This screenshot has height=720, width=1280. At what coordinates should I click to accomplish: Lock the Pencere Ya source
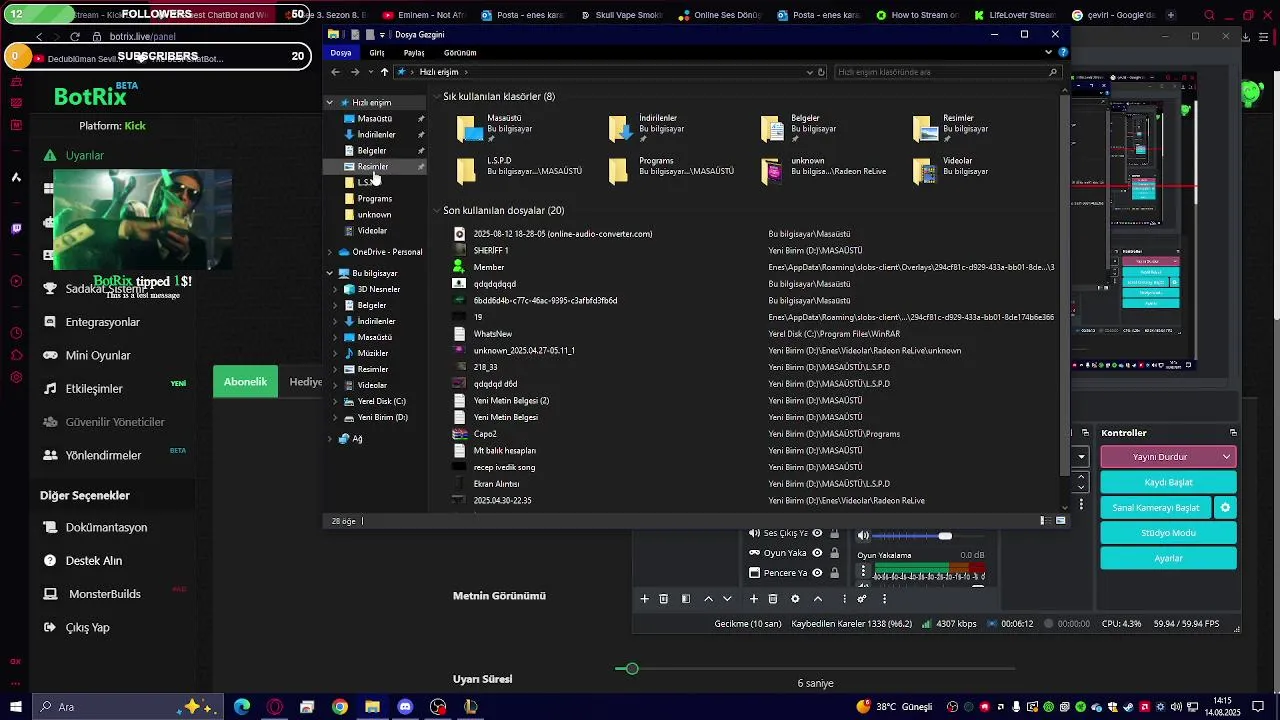834,573
